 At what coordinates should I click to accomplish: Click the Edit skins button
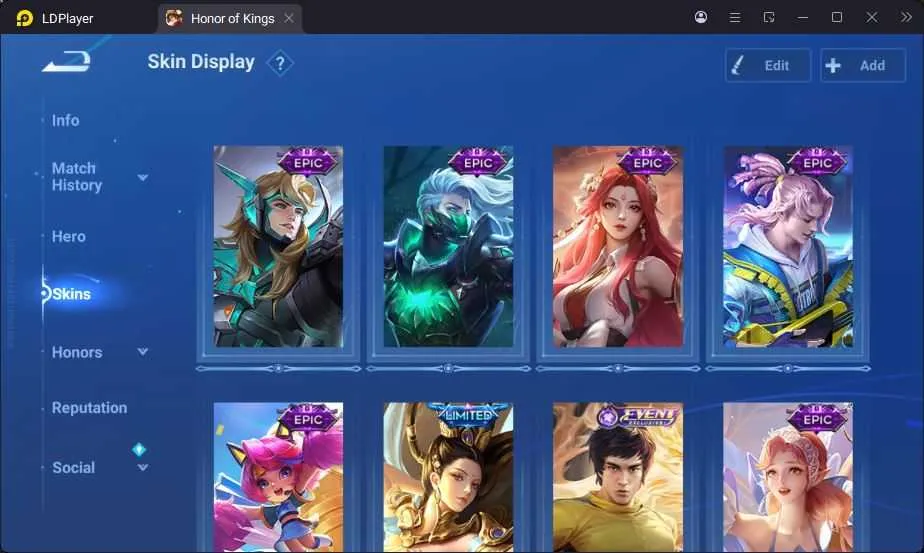(768, 65)
